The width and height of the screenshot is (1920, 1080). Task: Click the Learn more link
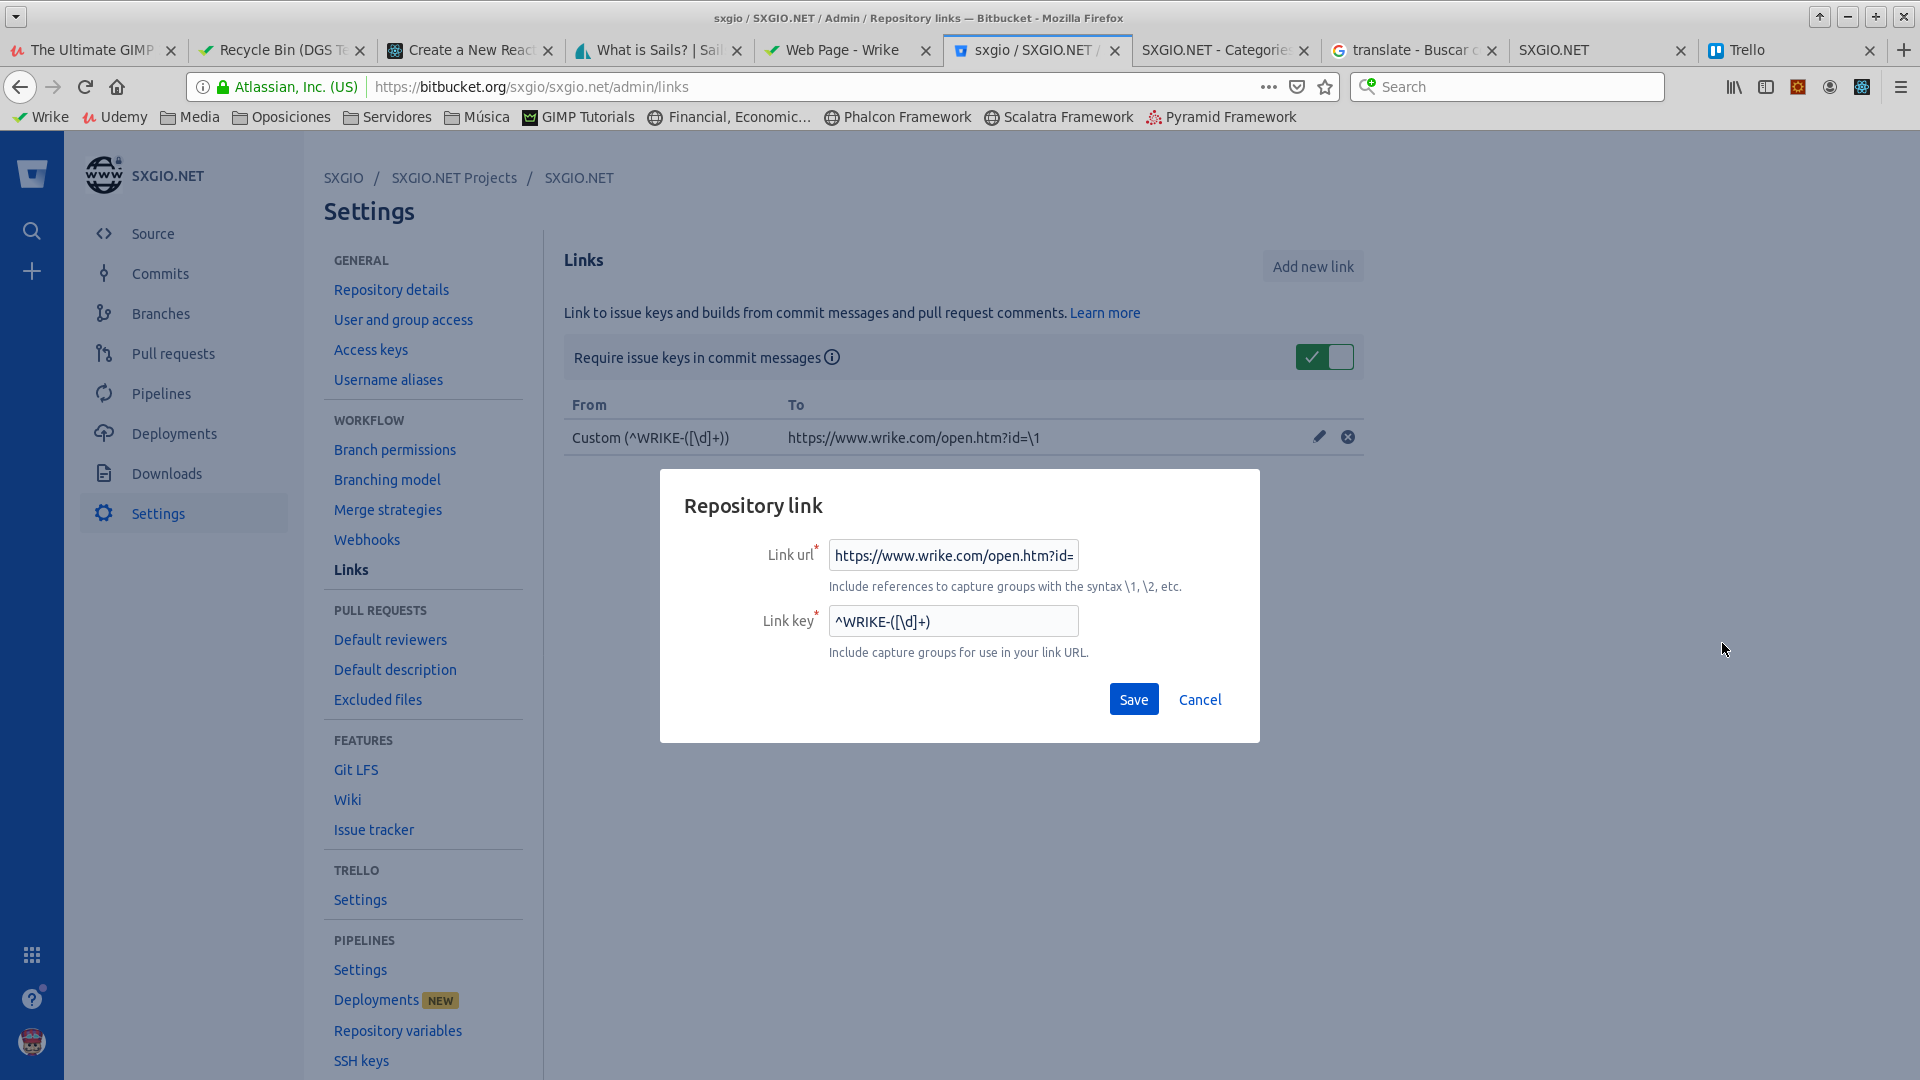click(x=1105, y=312)
